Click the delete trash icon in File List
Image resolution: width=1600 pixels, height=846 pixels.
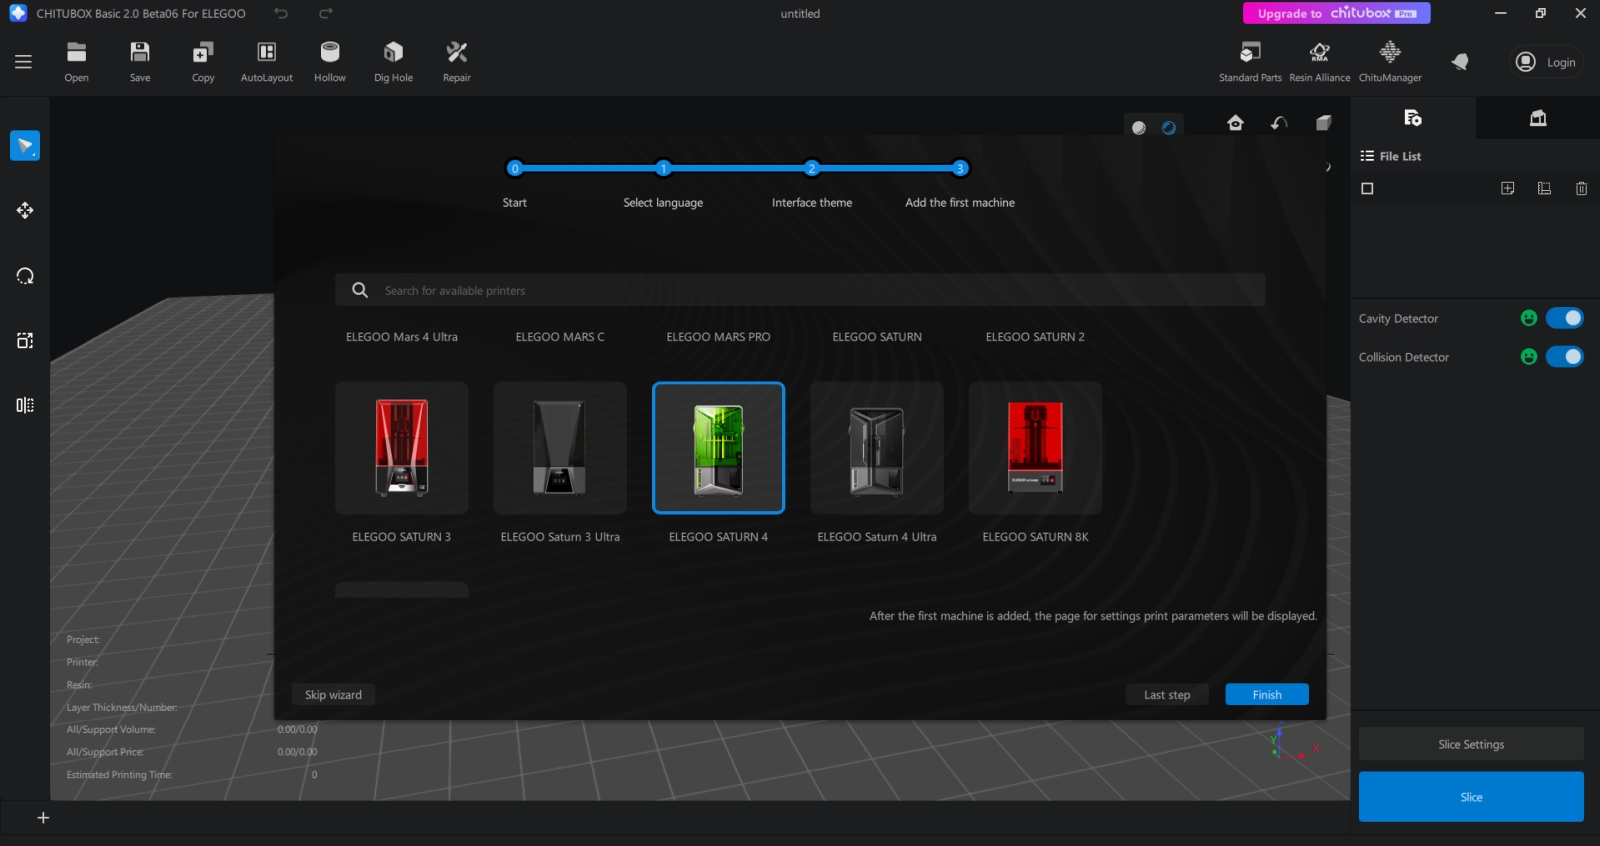(x=1581, y=188)
